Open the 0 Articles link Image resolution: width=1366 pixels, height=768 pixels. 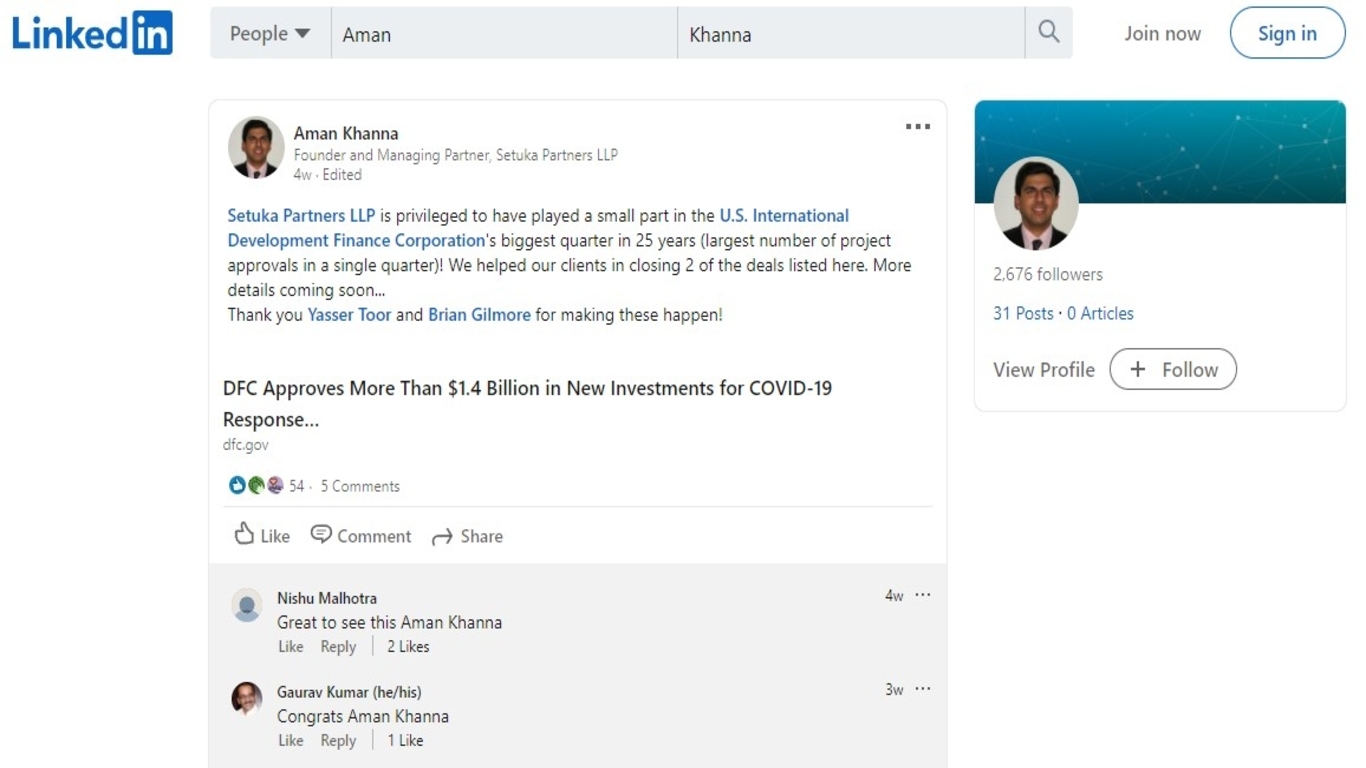[1100, 313]
